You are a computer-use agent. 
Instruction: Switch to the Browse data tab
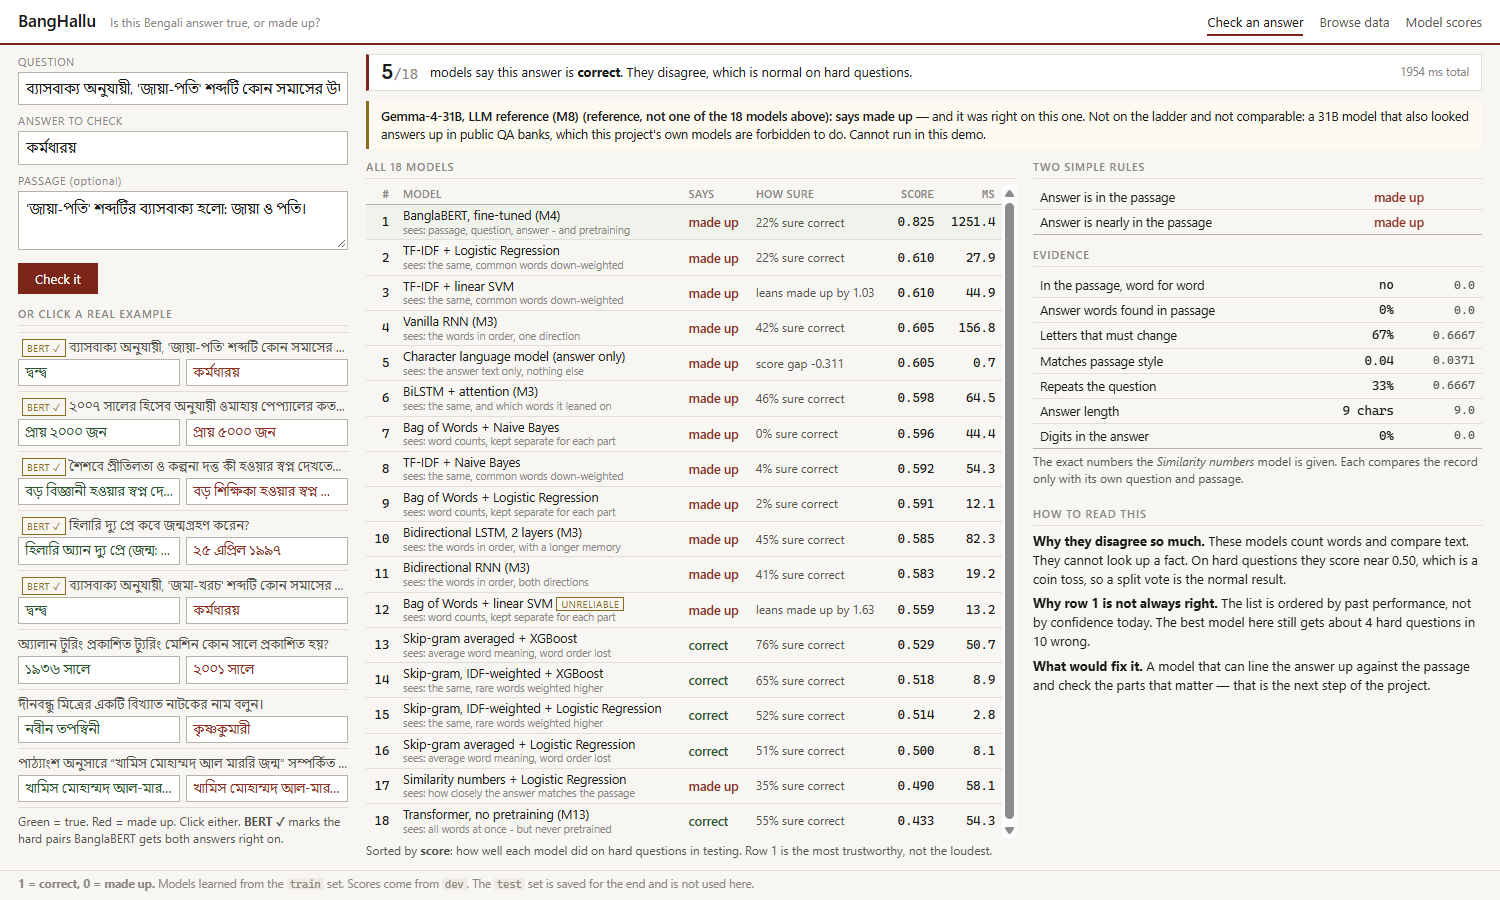tap(1354, 22)
